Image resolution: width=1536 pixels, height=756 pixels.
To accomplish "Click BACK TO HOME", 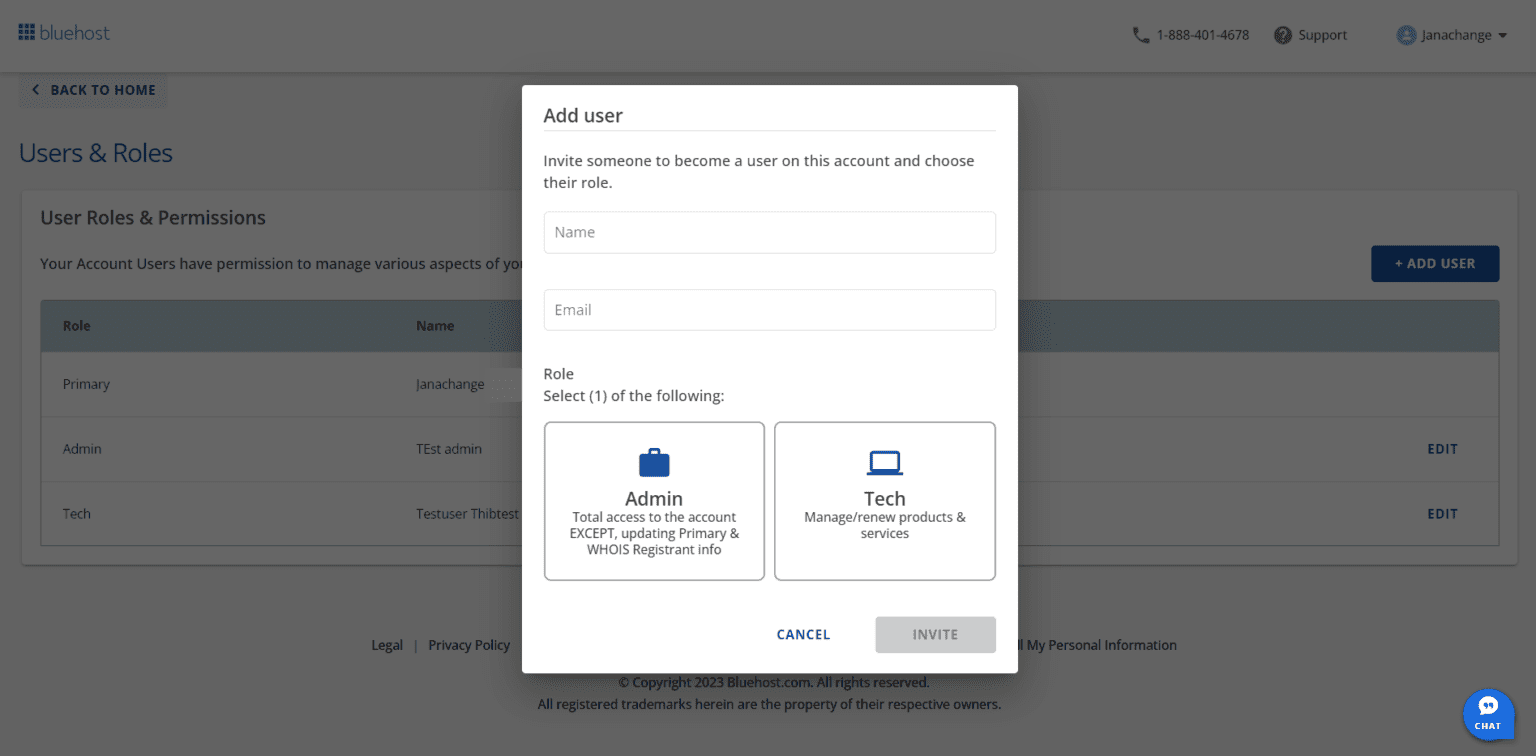I will point(104,89).
